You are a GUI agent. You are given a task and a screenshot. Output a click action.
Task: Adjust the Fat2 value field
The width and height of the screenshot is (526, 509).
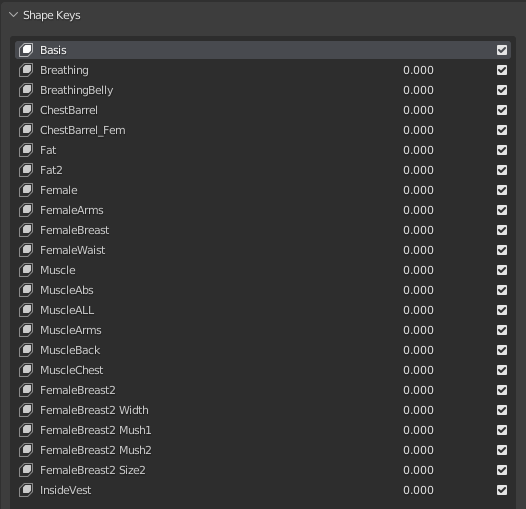pyautogui.click(x=418, y=170)
